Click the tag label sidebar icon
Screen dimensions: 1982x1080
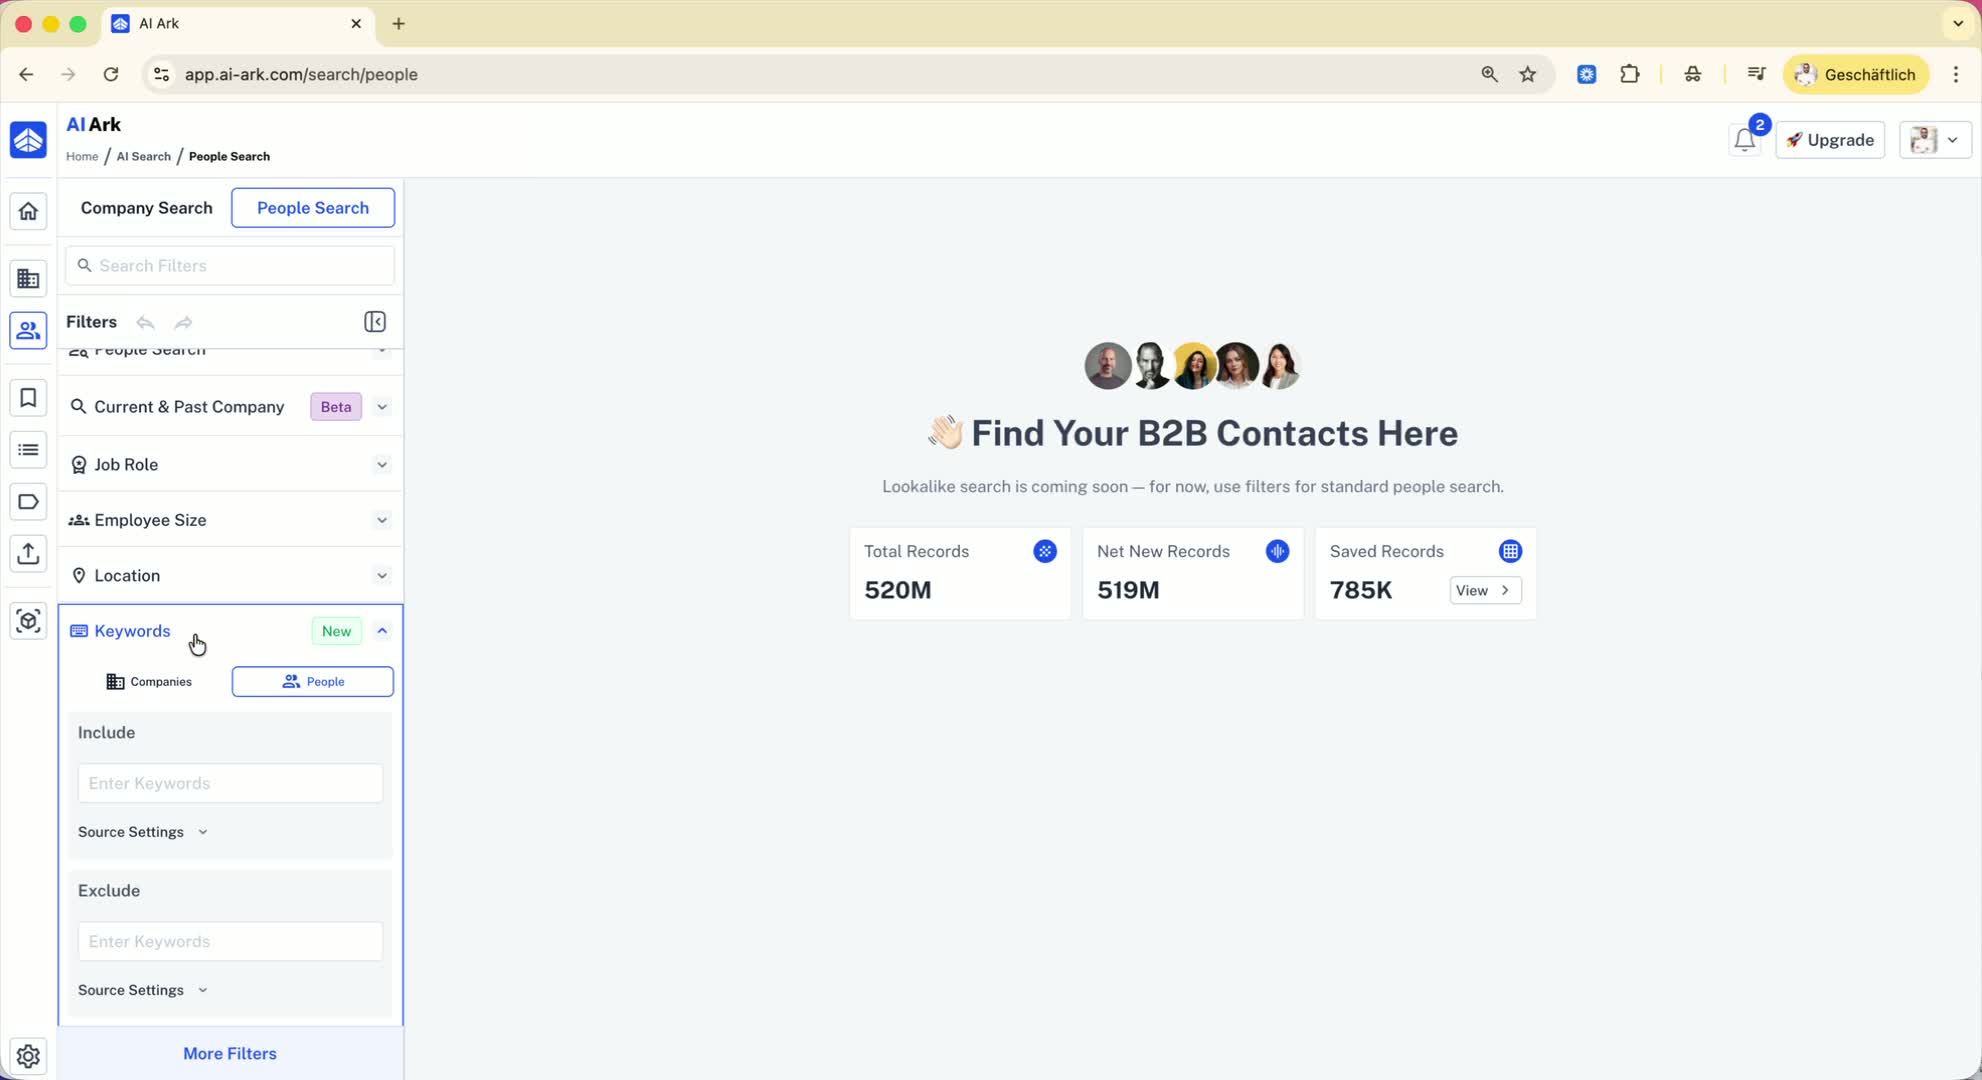point(28,502)
